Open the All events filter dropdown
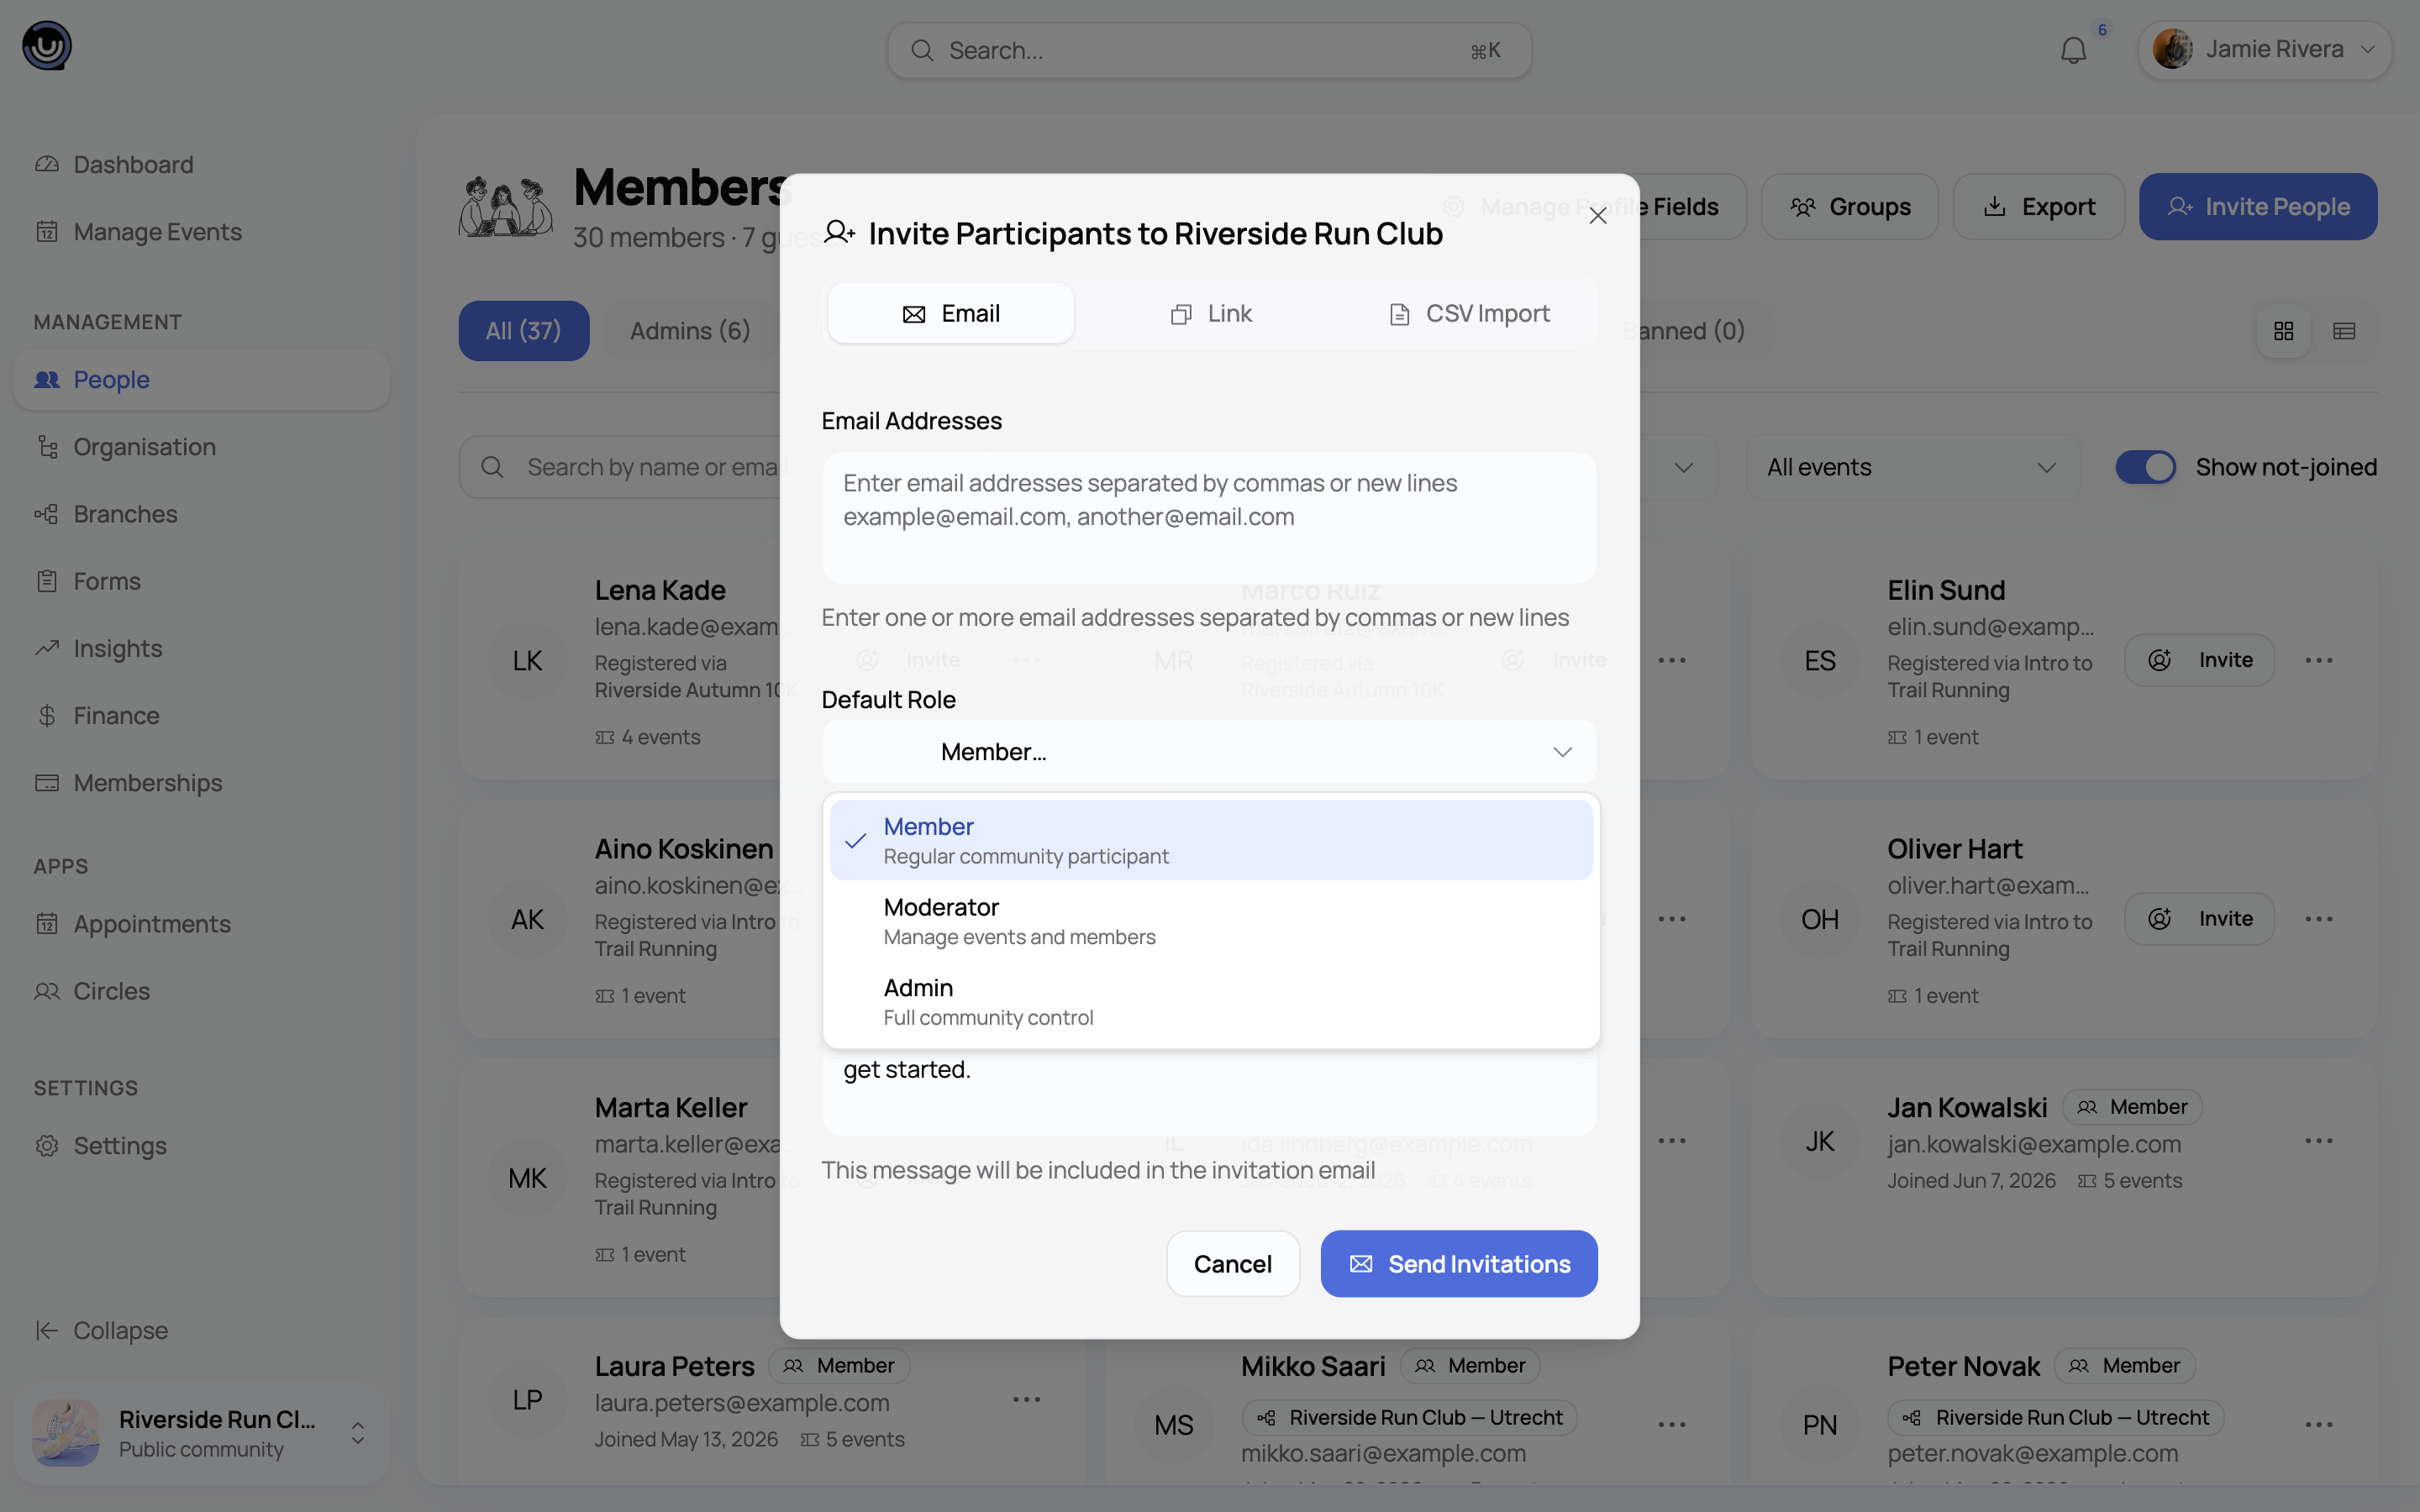The image size is (2420, 1512). click(x=1912, y=467)
